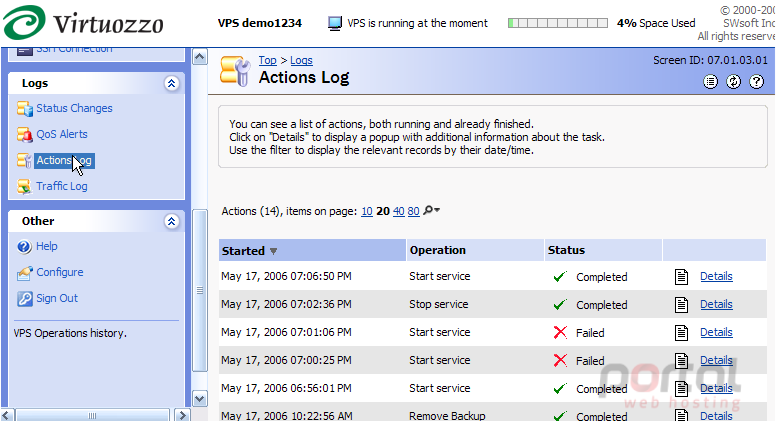
Task: Click the document icon for 07:06:50 PM row
Action: [681, 277]
